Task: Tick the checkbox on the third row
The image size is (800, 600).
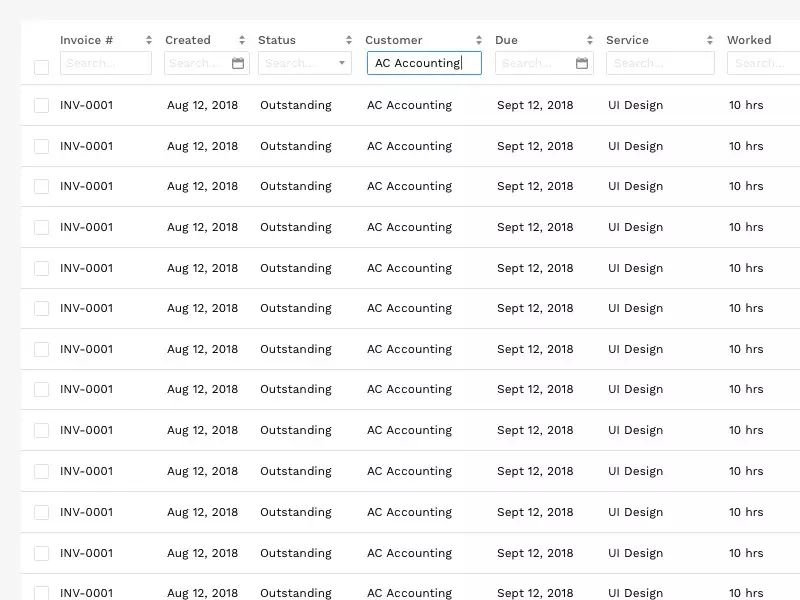Action: [41, 186]
